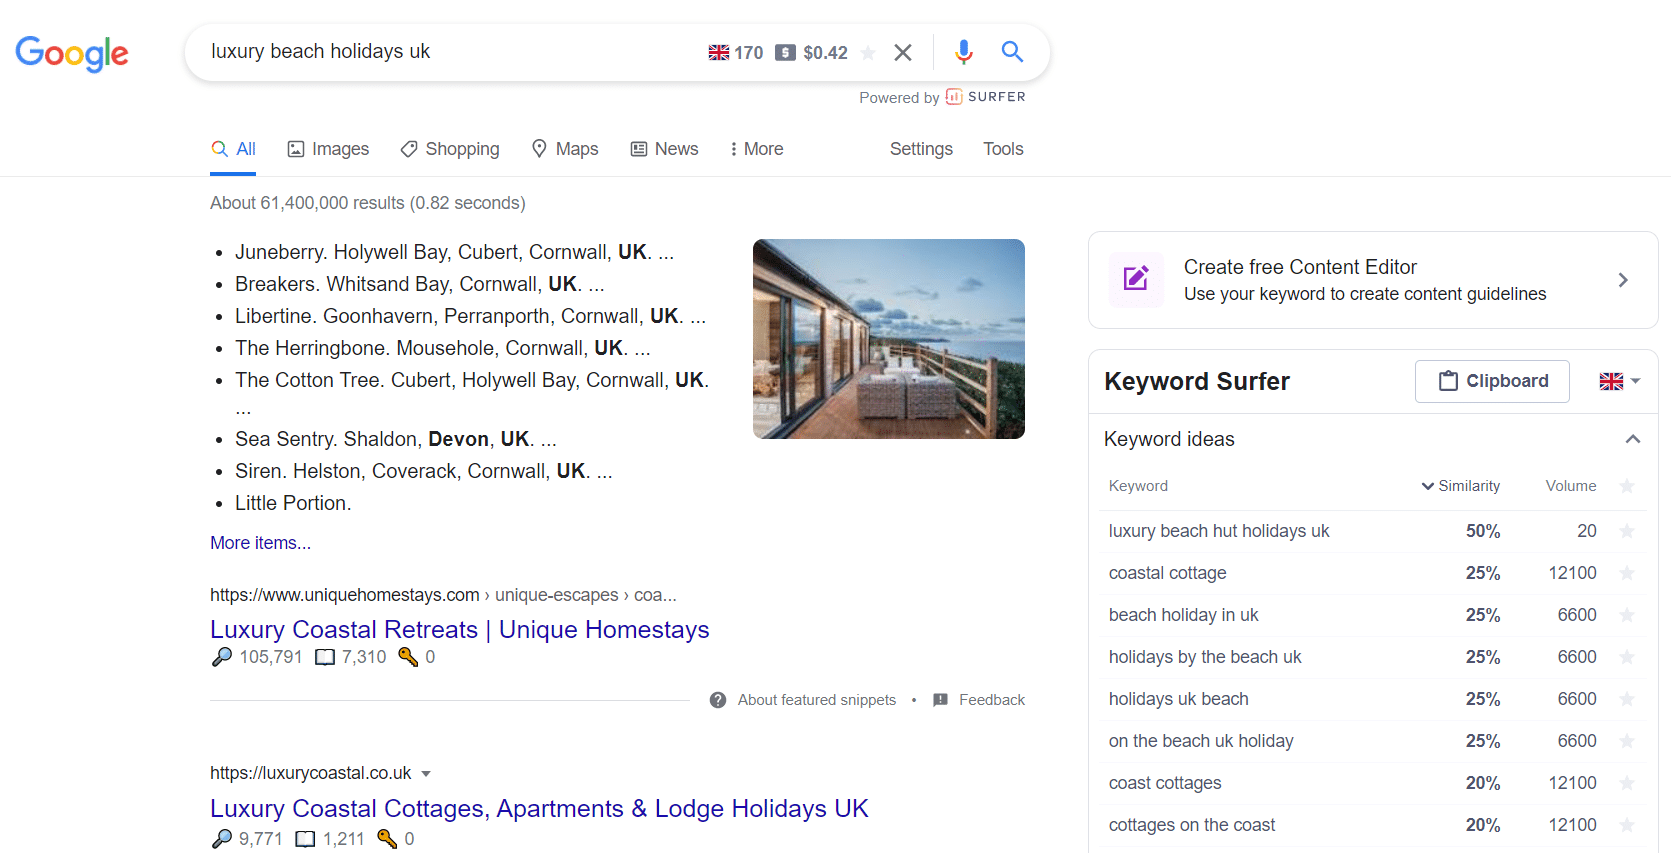Open Create free Content Editor chevron

pyautogui.click(x=1623, y=280)
